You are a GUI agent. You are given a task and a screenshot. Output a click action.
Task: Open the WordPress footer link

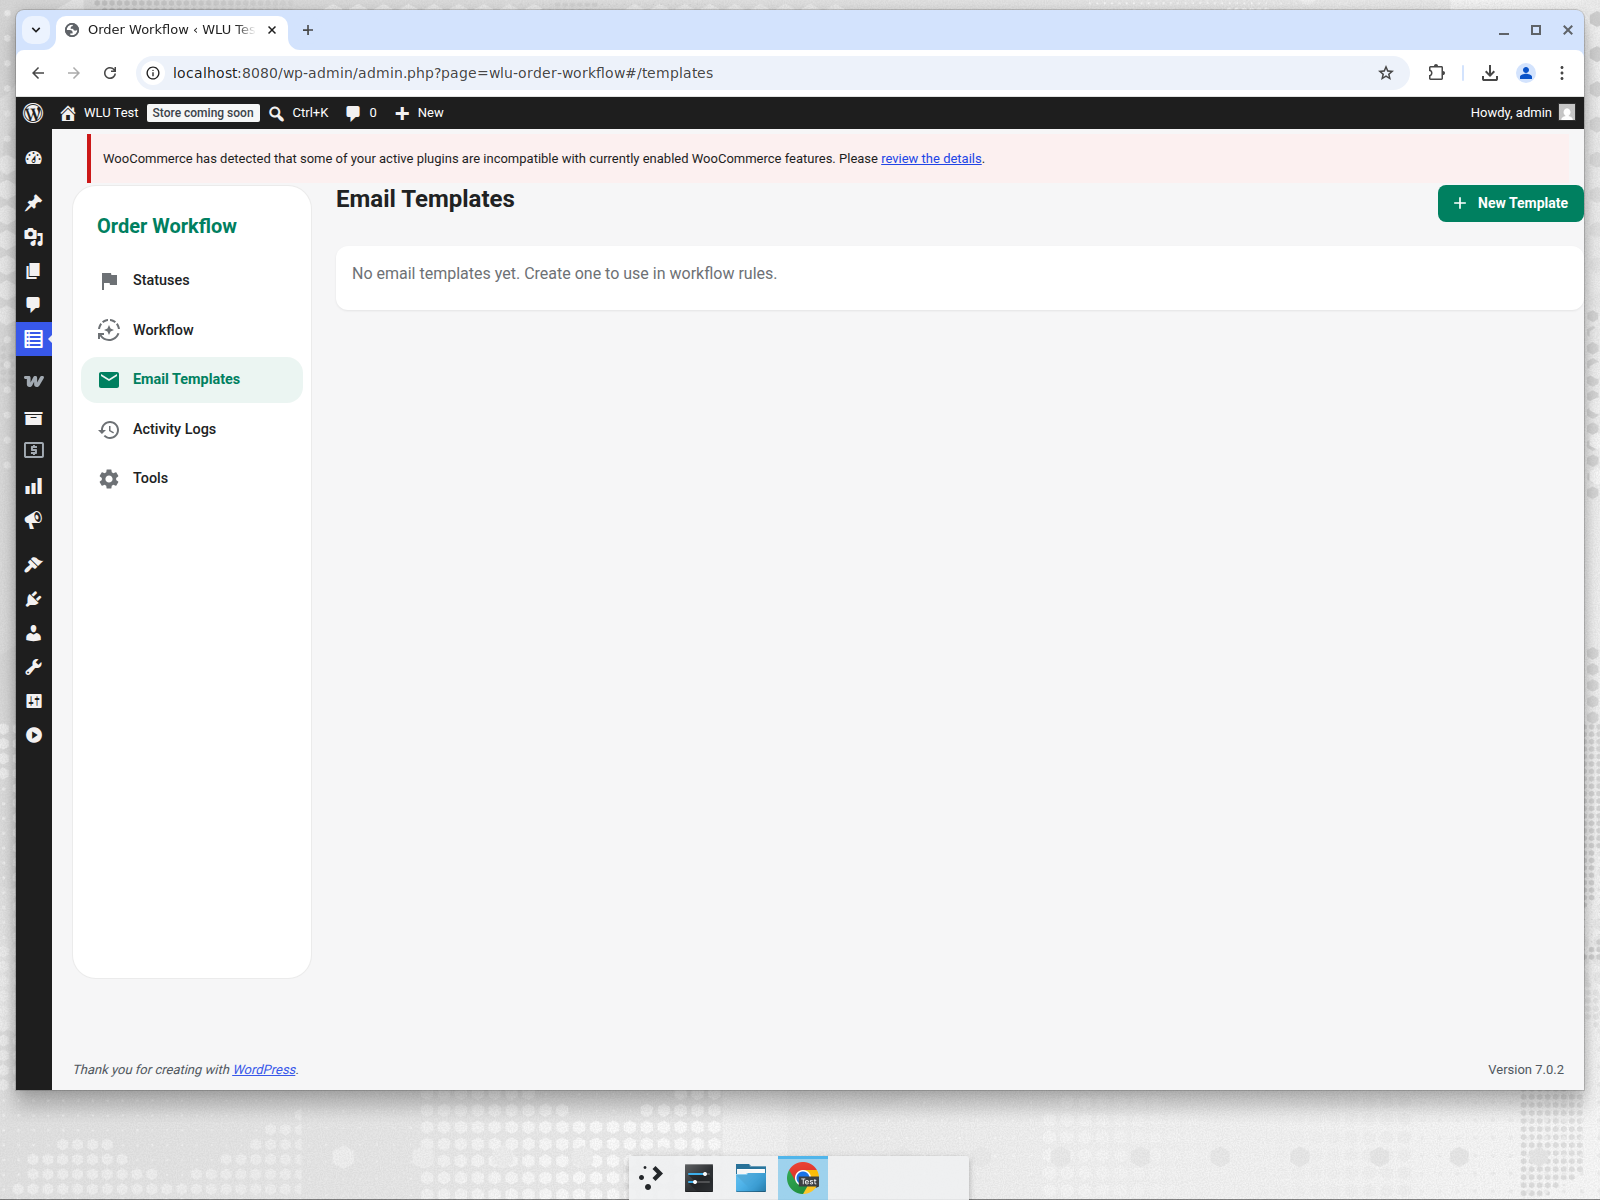[x=264, y=1070]
